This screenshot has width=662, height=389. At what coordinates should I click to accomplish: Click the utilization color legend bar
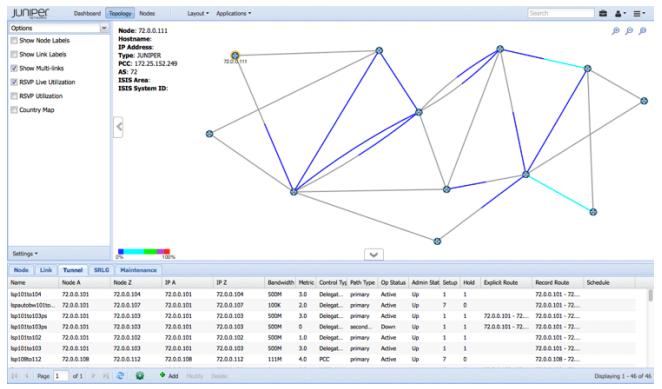[144, 251]
